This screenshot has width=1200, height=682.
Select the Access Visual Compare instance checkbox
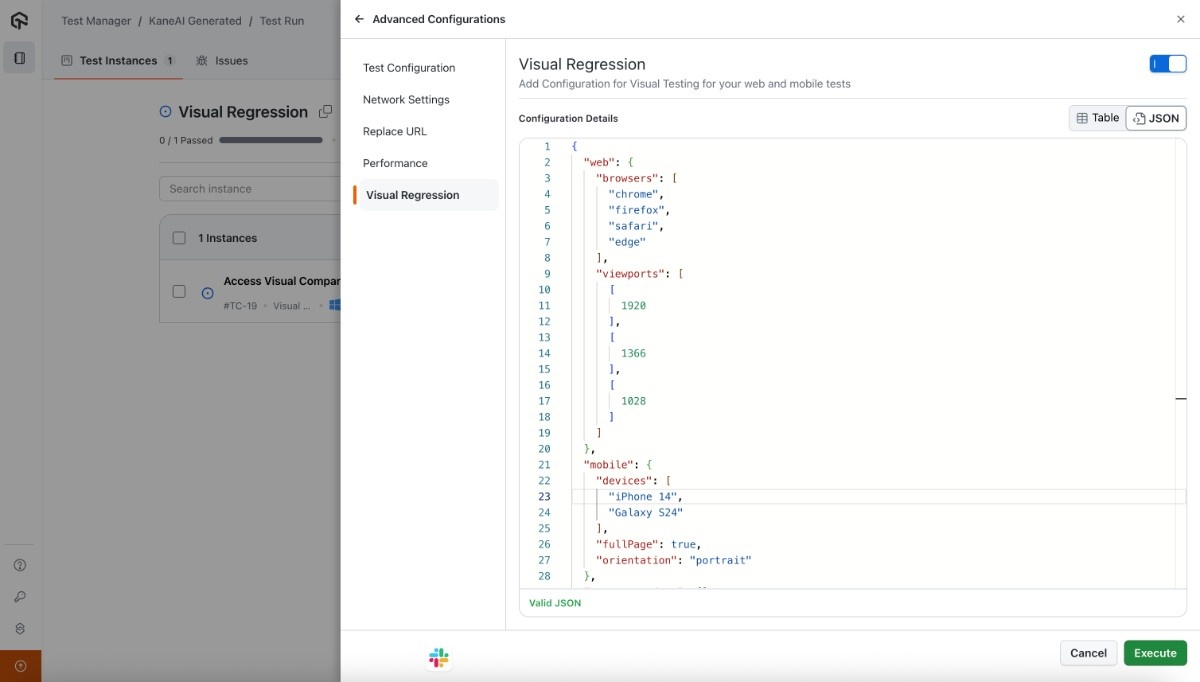point(179,291)
